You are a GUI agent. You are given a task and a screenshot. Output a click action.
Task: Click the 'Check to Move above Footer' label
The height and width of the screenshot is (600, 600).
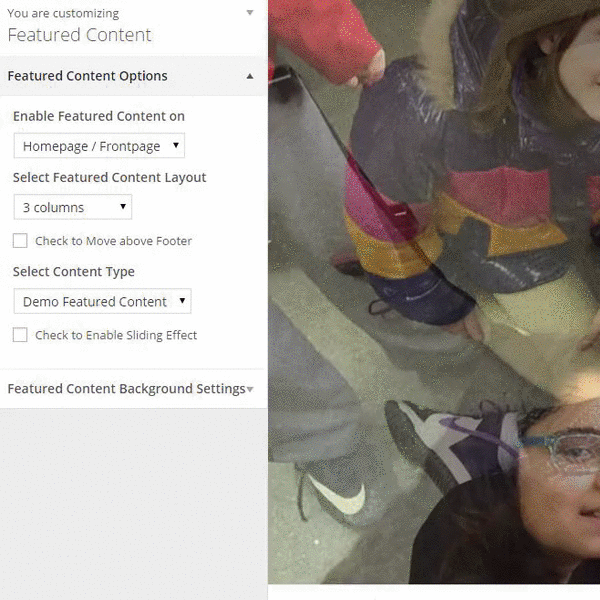113,241
